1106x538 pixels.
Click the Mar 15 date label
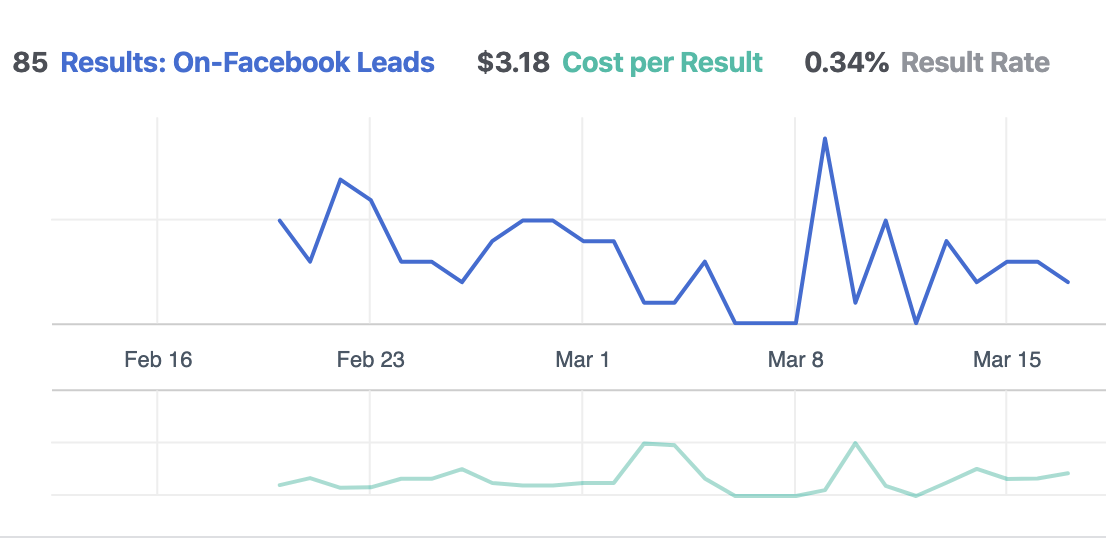pyautogui.click(x=1007, y=360)
